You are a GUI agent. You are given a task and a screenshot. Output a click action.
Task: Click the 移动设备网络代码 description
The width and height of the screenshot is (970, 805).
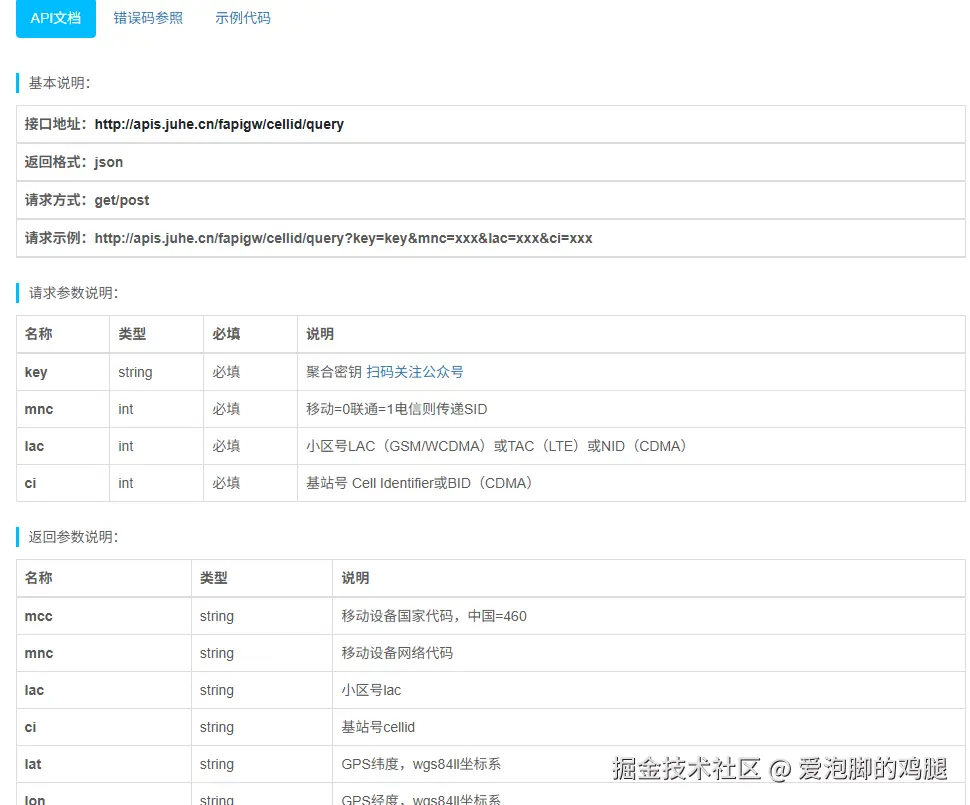(x=397, y=653)
